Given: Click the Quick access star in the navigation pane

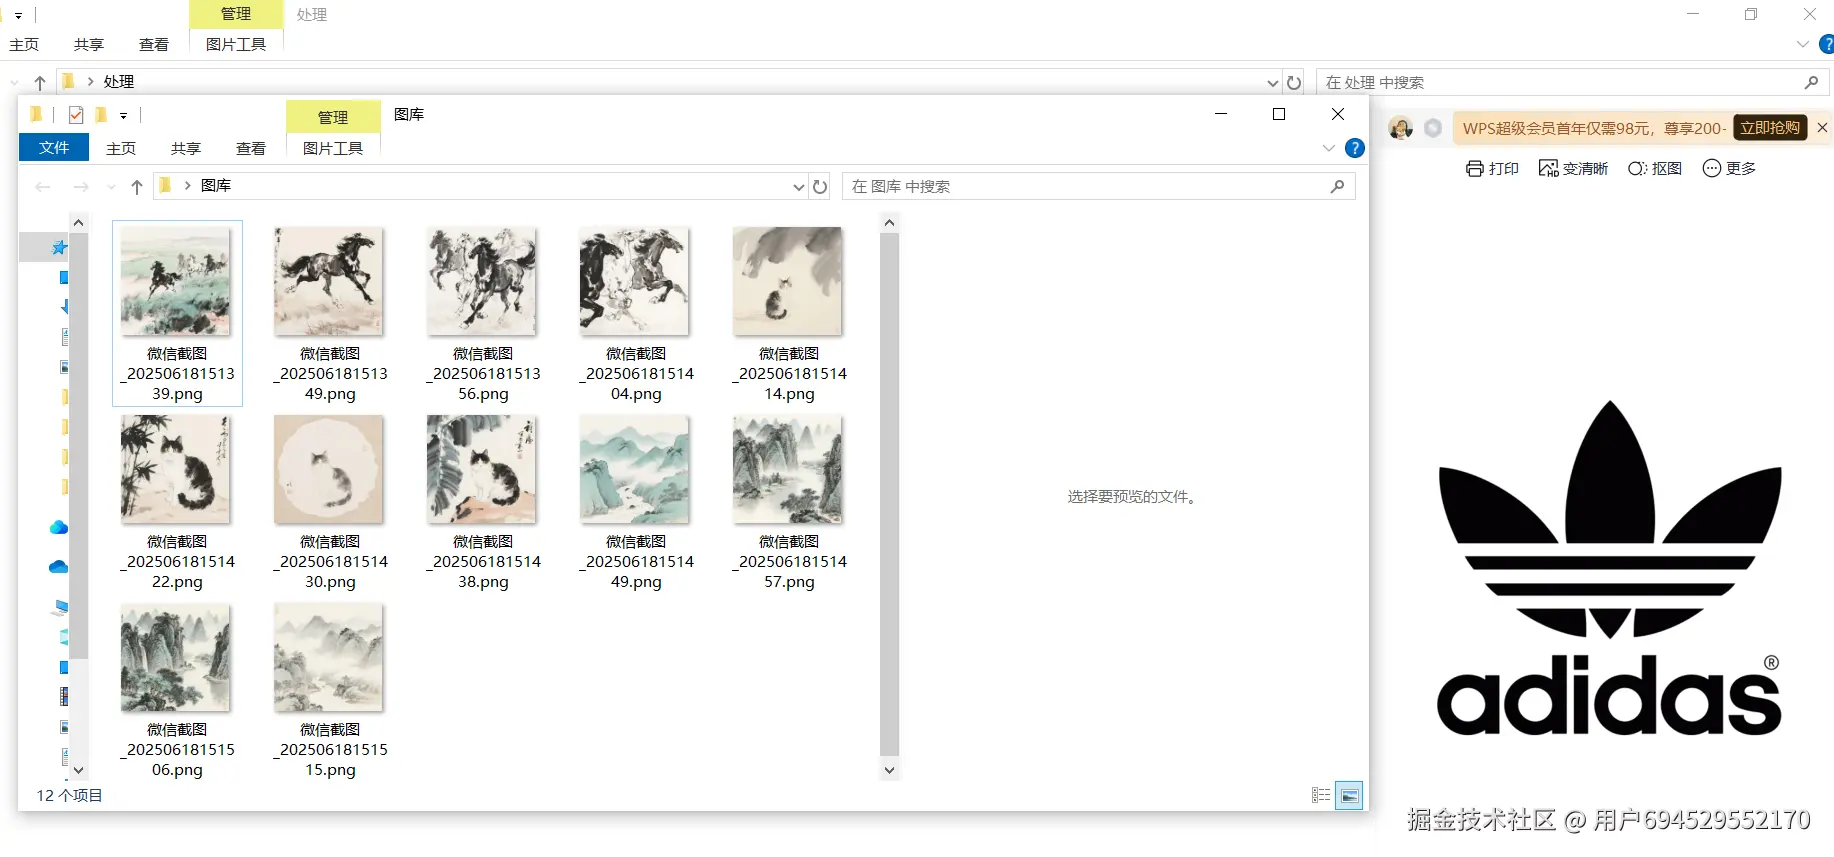Looking at the screenshot, I should click(x=59, y=247).
